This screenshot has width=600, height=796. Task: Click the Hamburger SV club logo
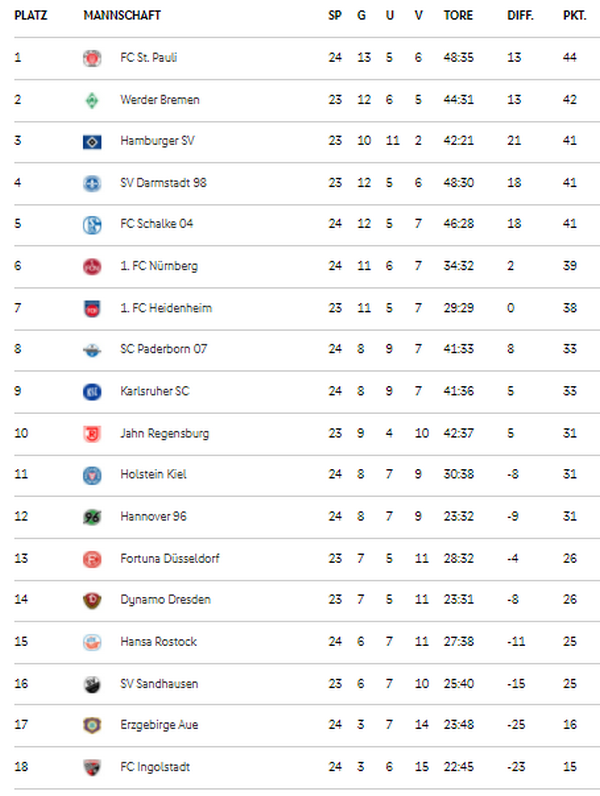(92, 142)
